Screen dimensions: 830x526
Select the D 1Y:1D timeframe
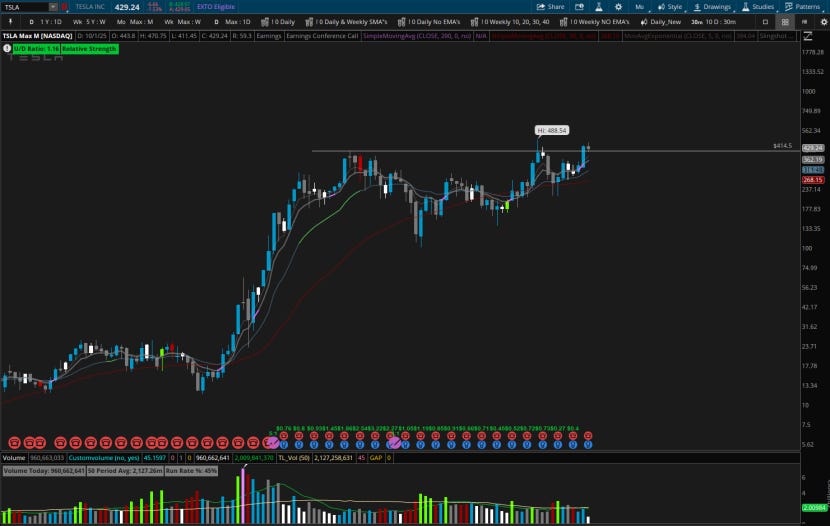pos(46,22)
